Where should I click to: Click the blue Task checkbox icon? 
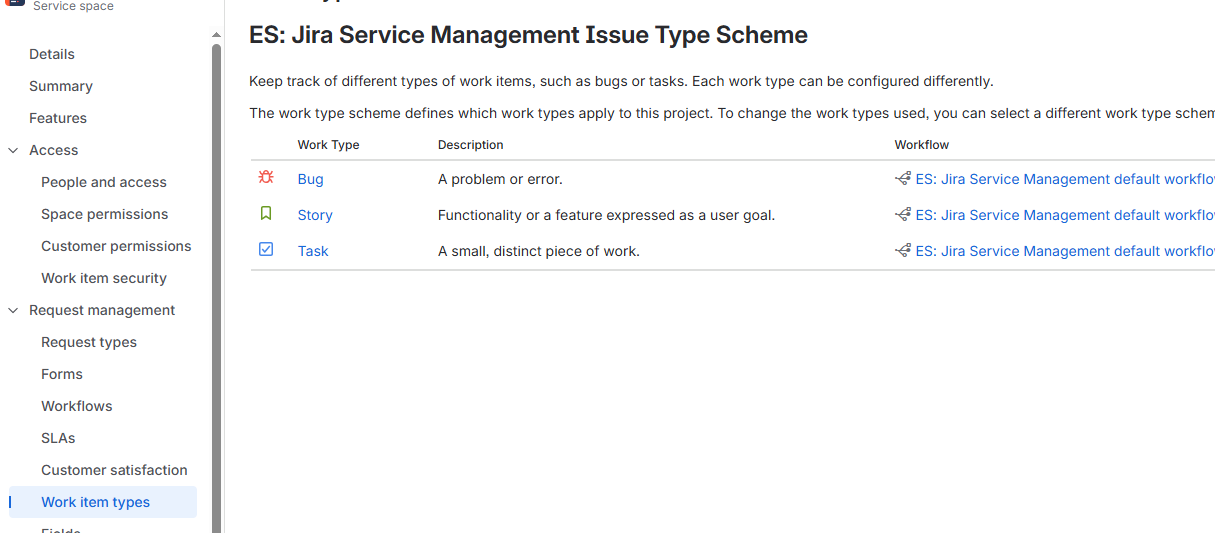point(266,250)
